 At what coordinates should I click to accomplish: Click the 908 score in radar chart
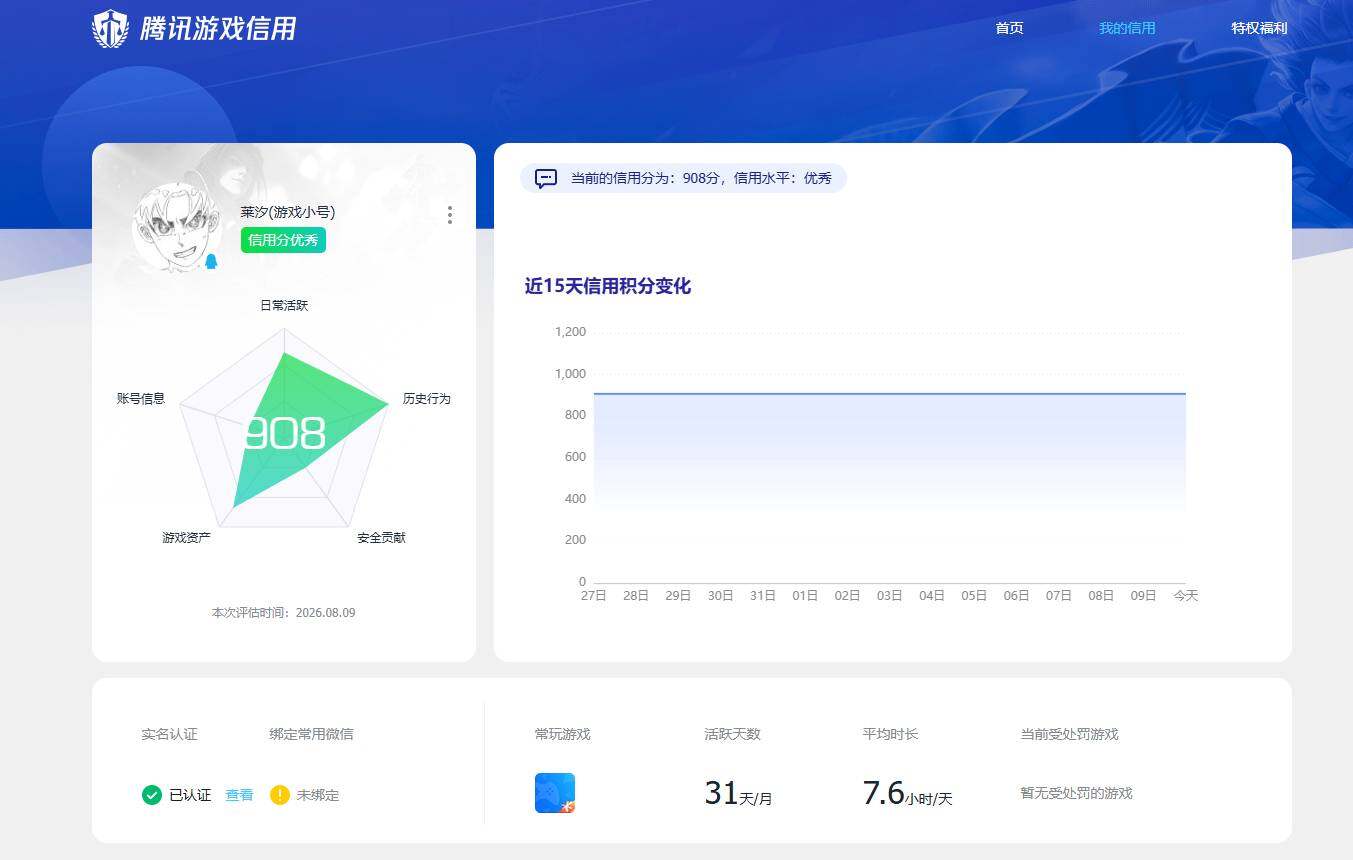click(285, 434)
